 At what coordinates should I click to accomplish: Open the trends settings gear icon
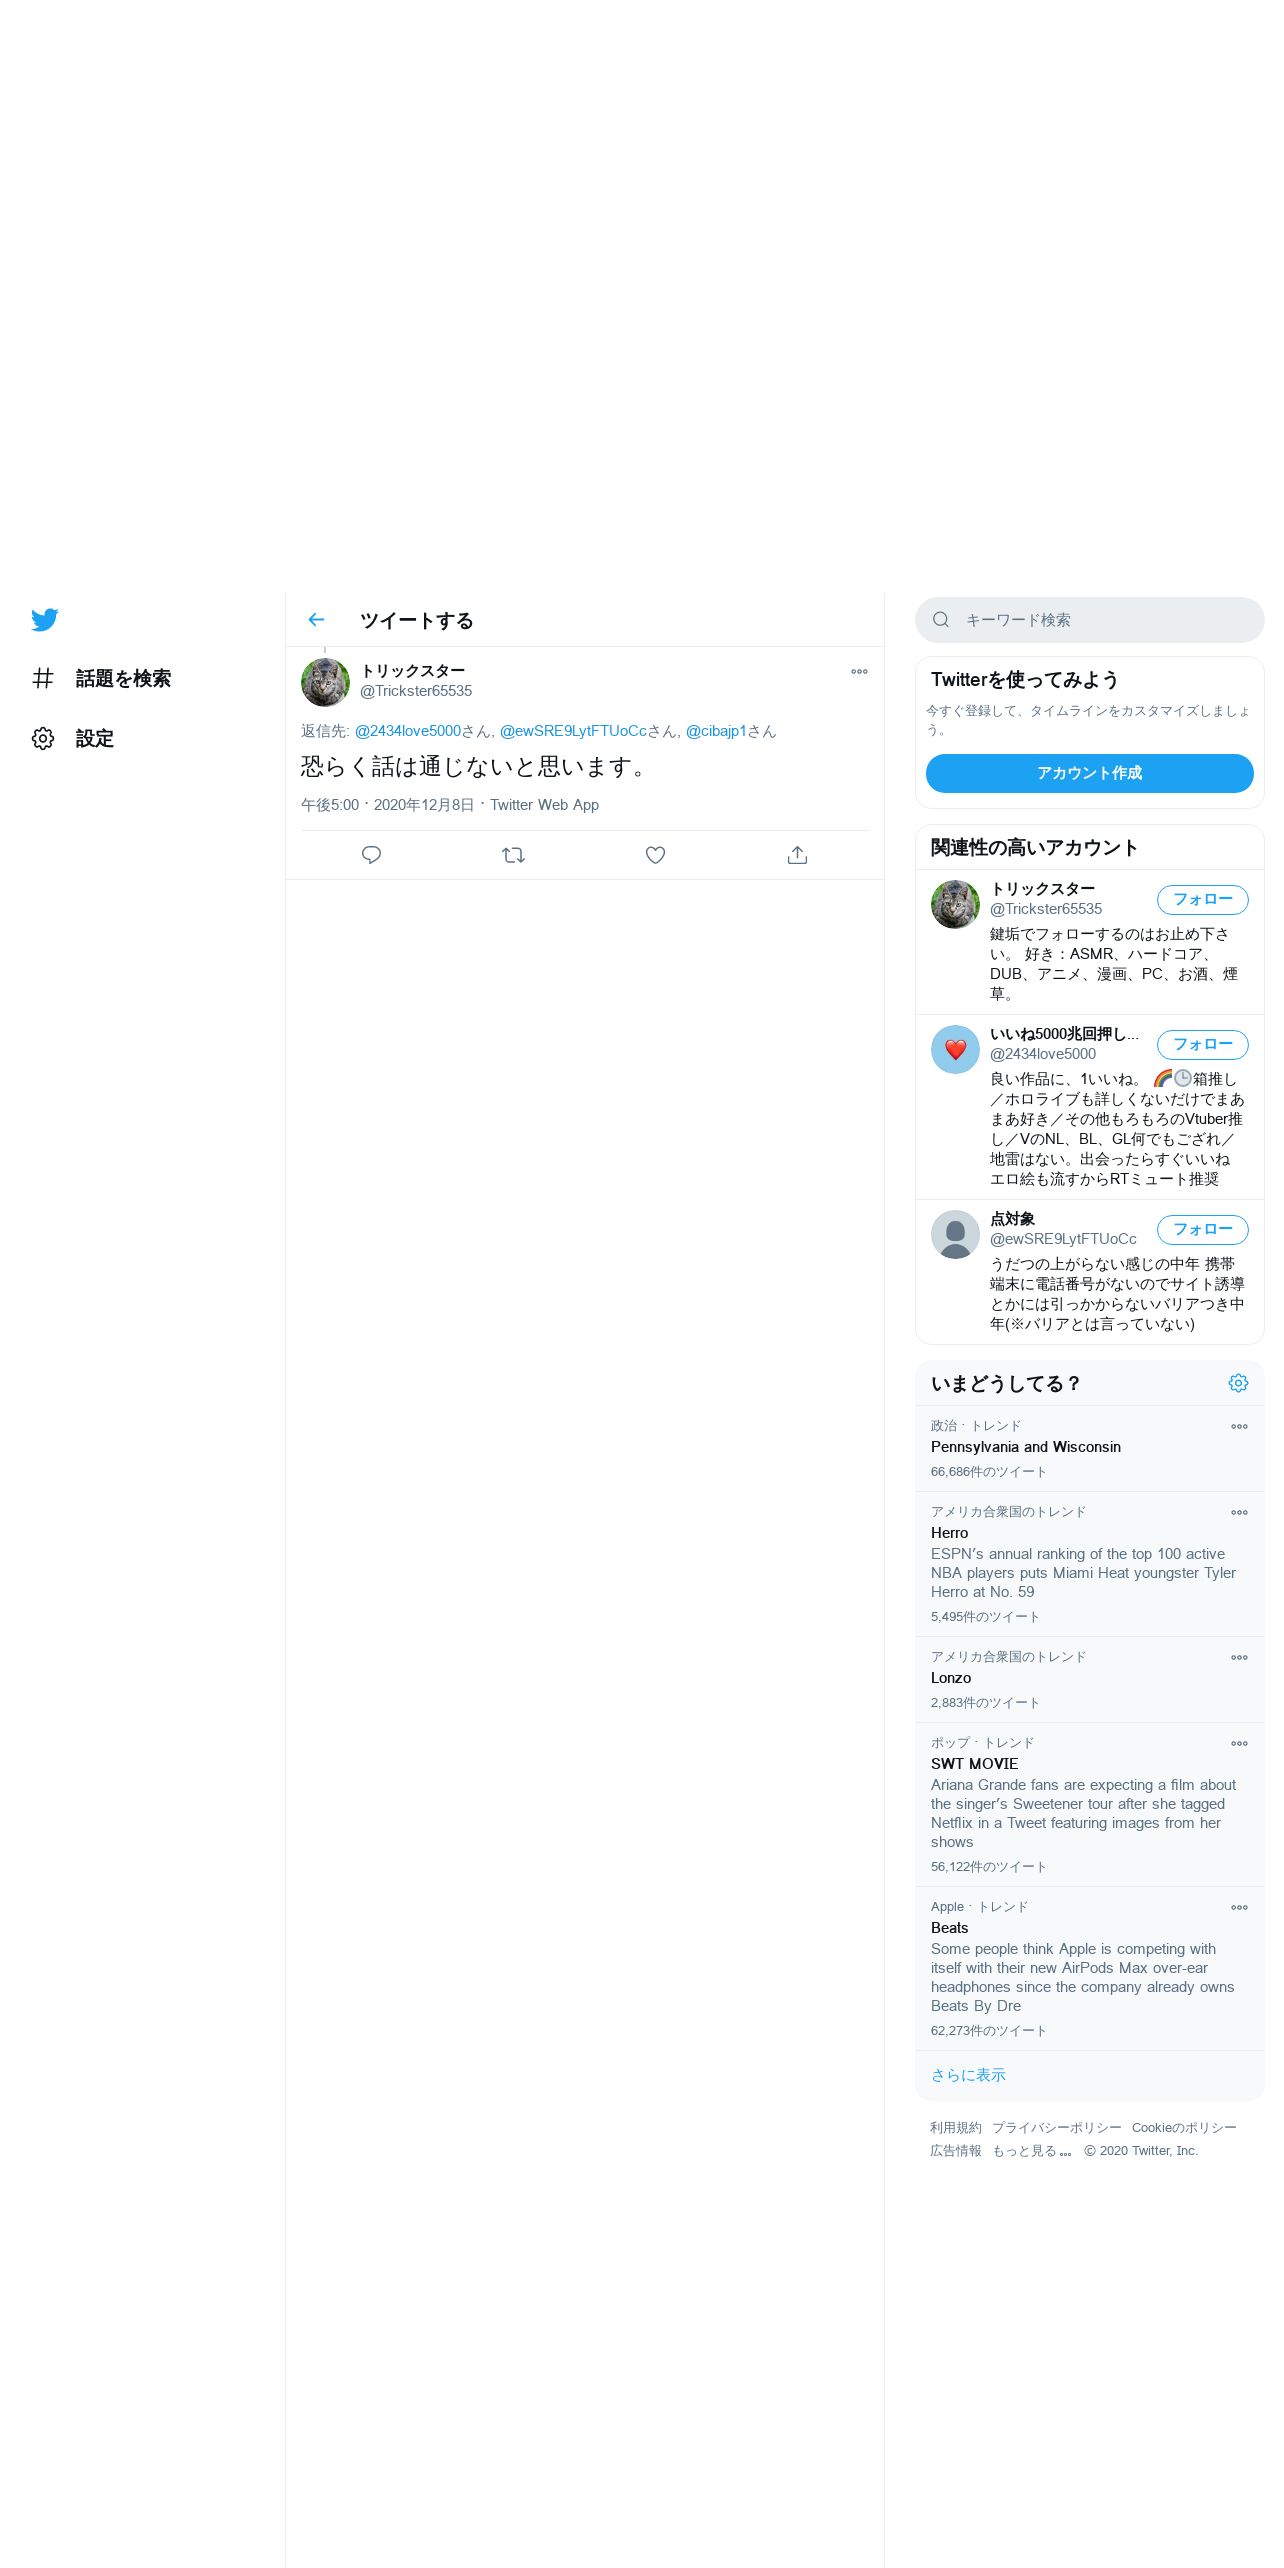(1238, 1383)
